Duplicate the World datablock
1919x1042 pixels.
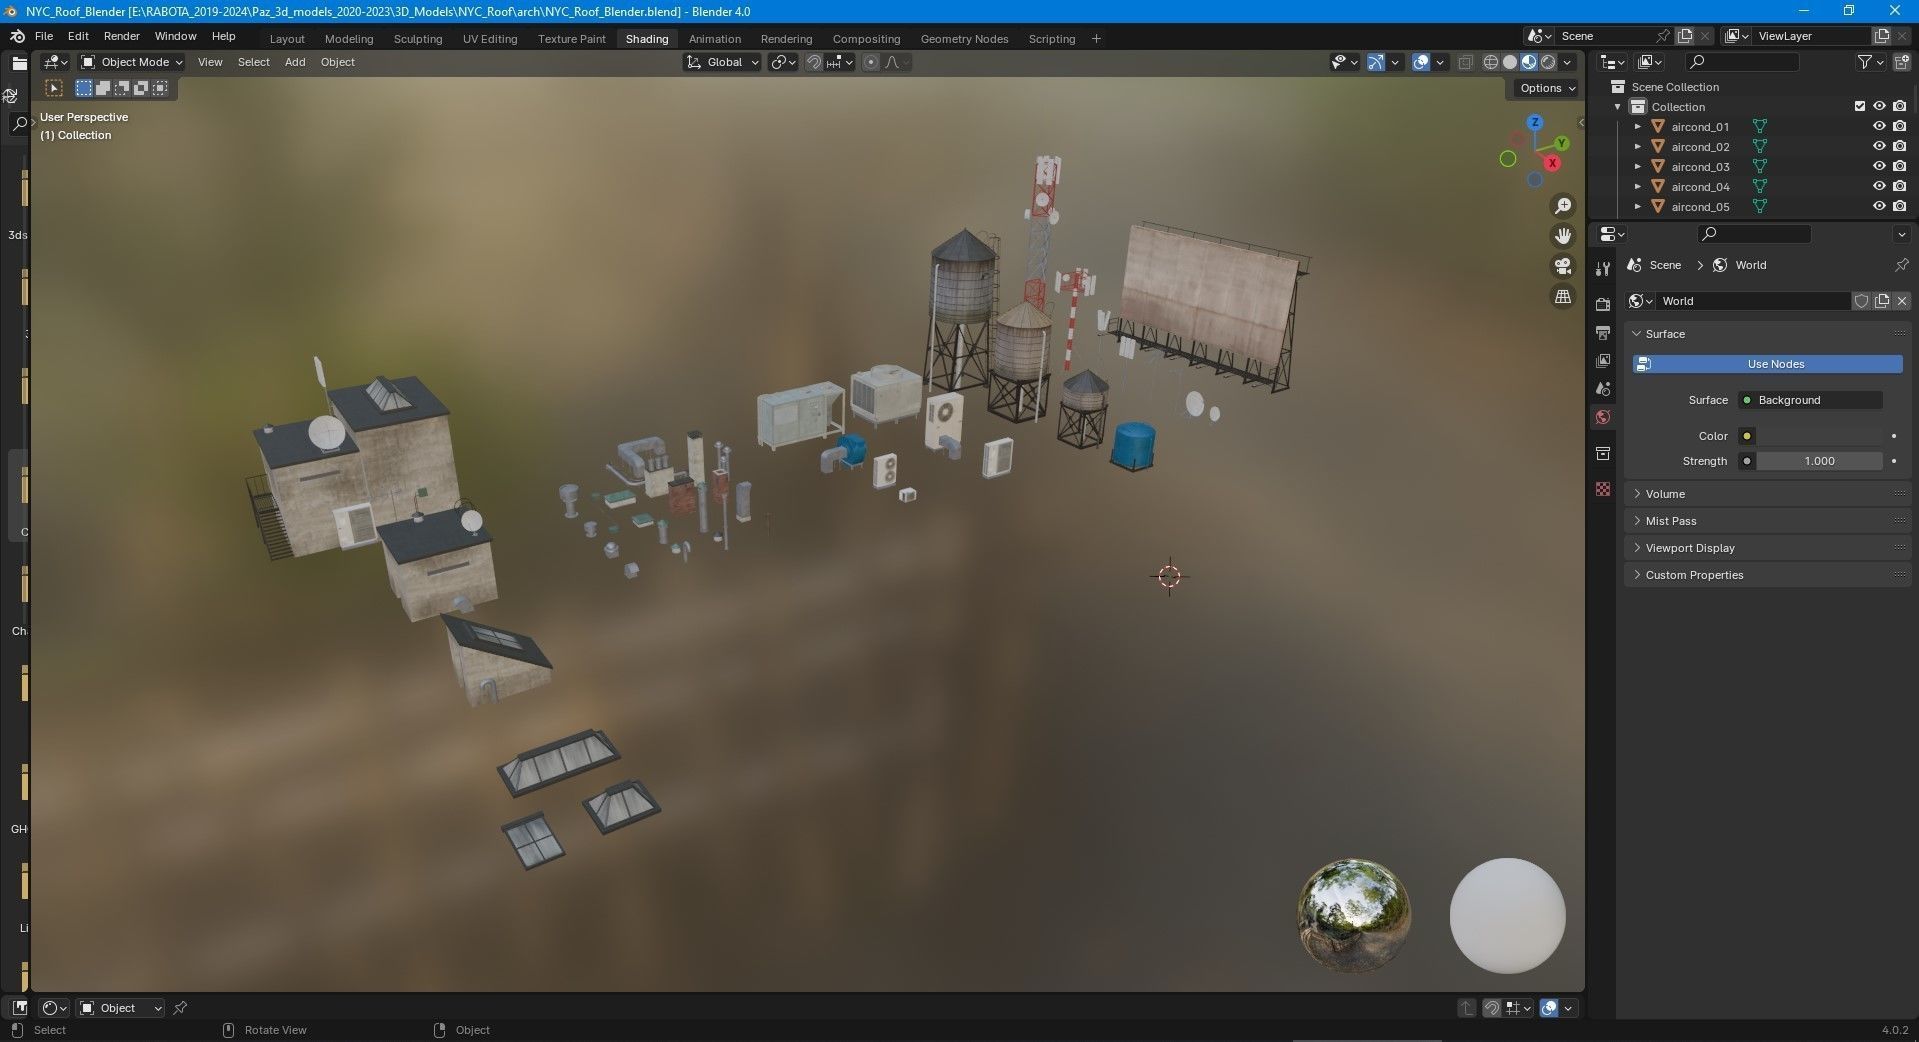coord(1882,301)
